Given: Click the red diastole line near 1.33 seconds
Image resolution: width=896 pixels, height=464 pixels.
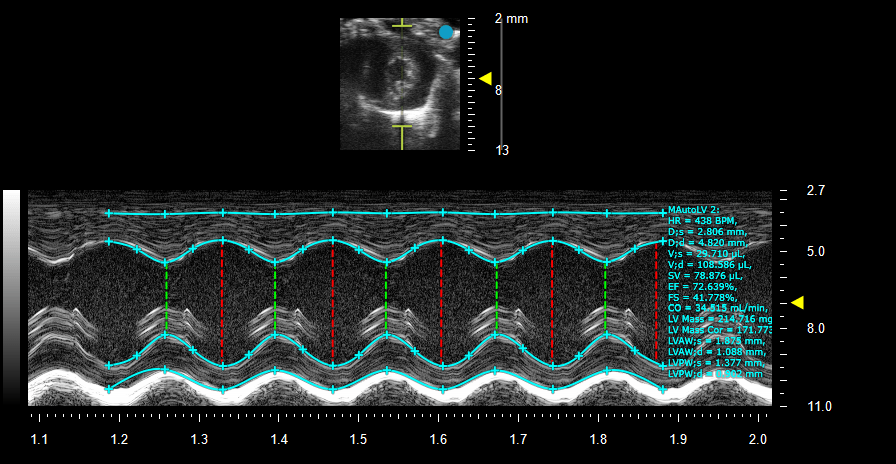Looking at the screenshot, I should 222,303.
